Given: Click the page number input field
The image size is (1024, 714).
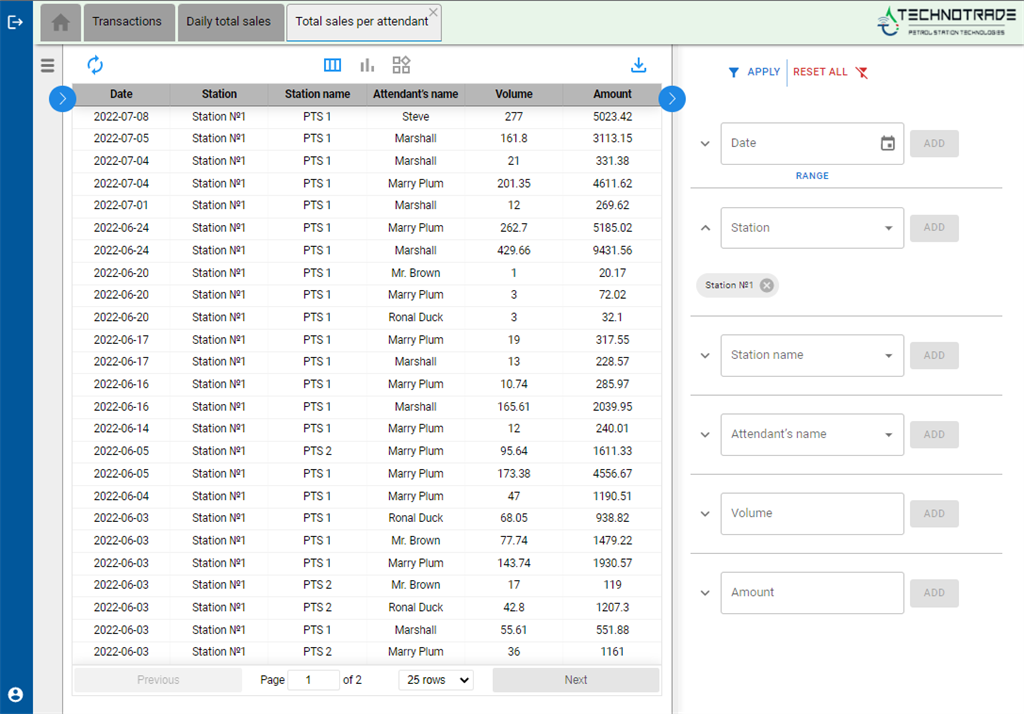Looking at the screenshot, I should pos(313,680).
